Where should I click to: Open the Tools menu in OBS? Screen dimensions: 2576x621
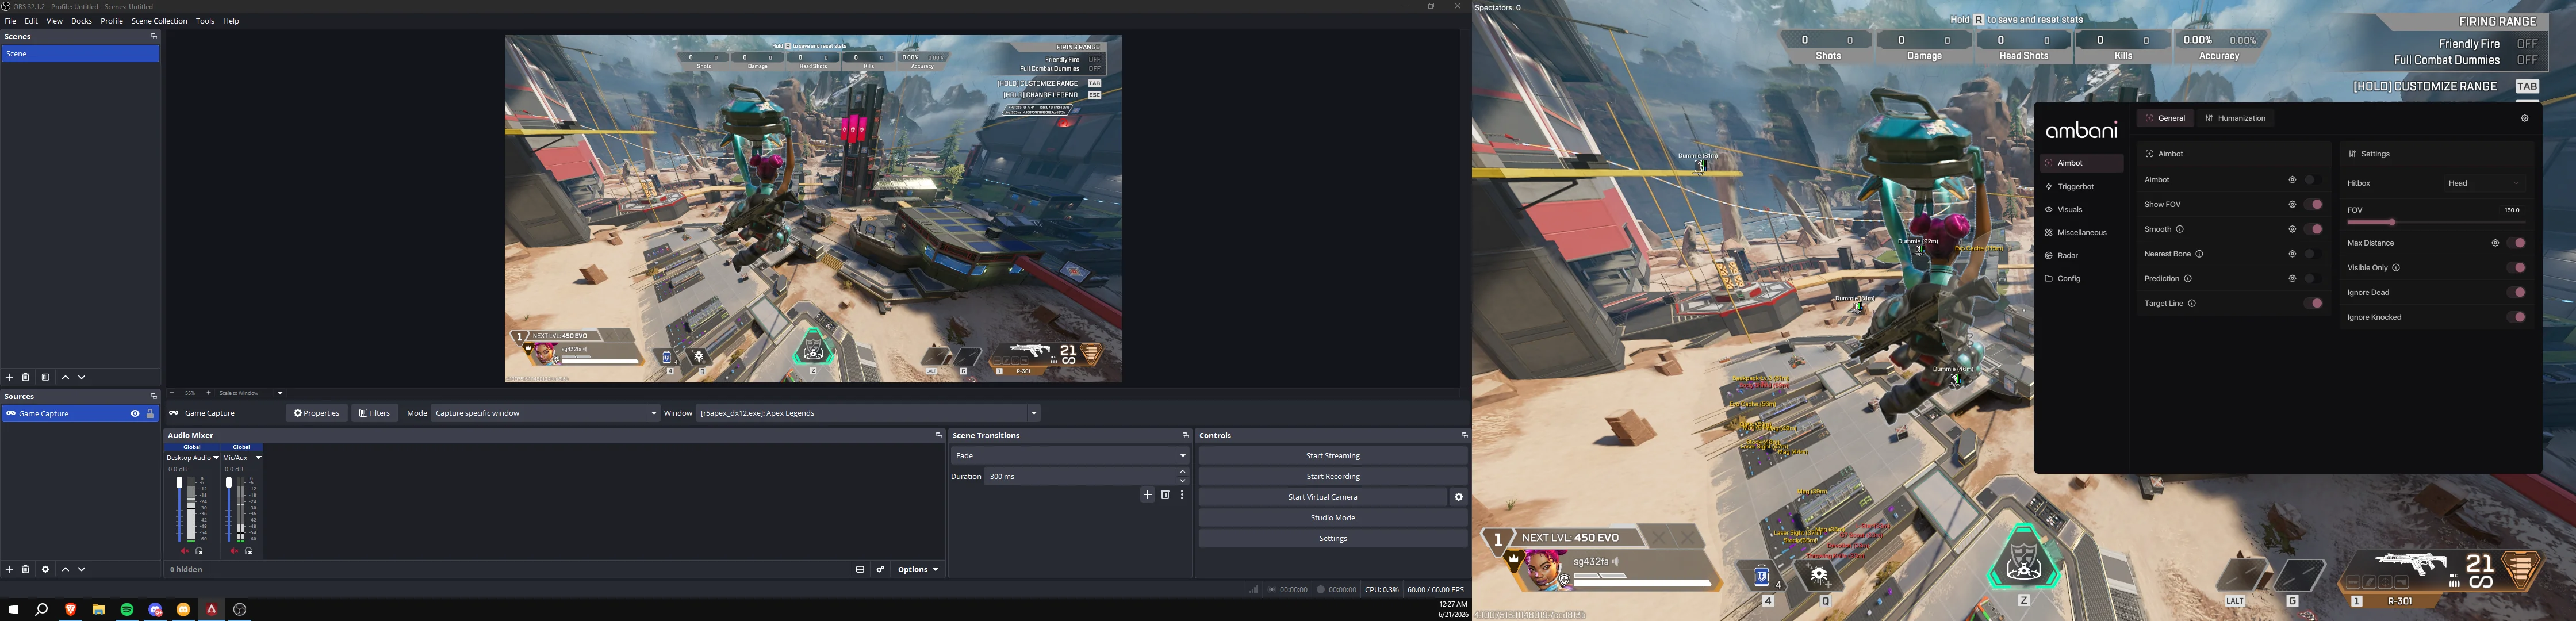(x=205, y=21)
